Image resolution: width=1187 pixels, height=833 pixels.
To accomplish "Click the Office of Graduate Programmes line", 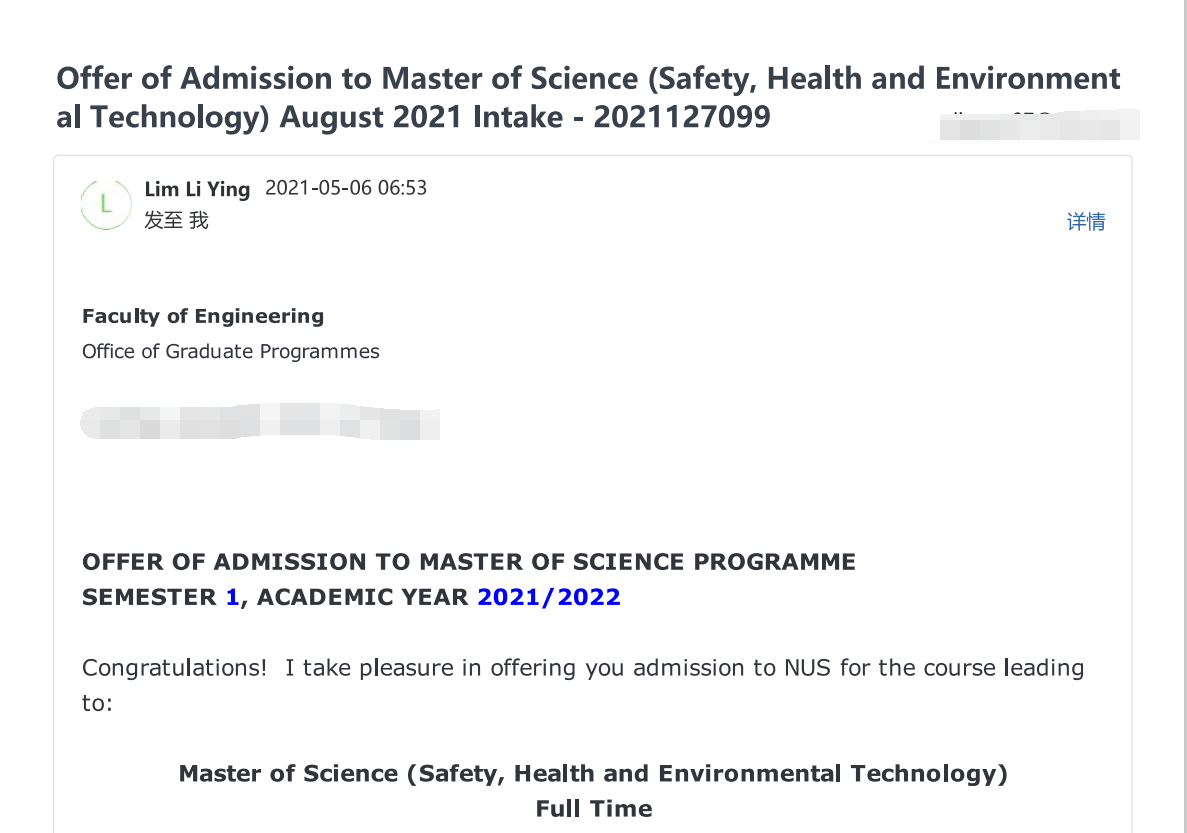I will (x=231, y=351).
